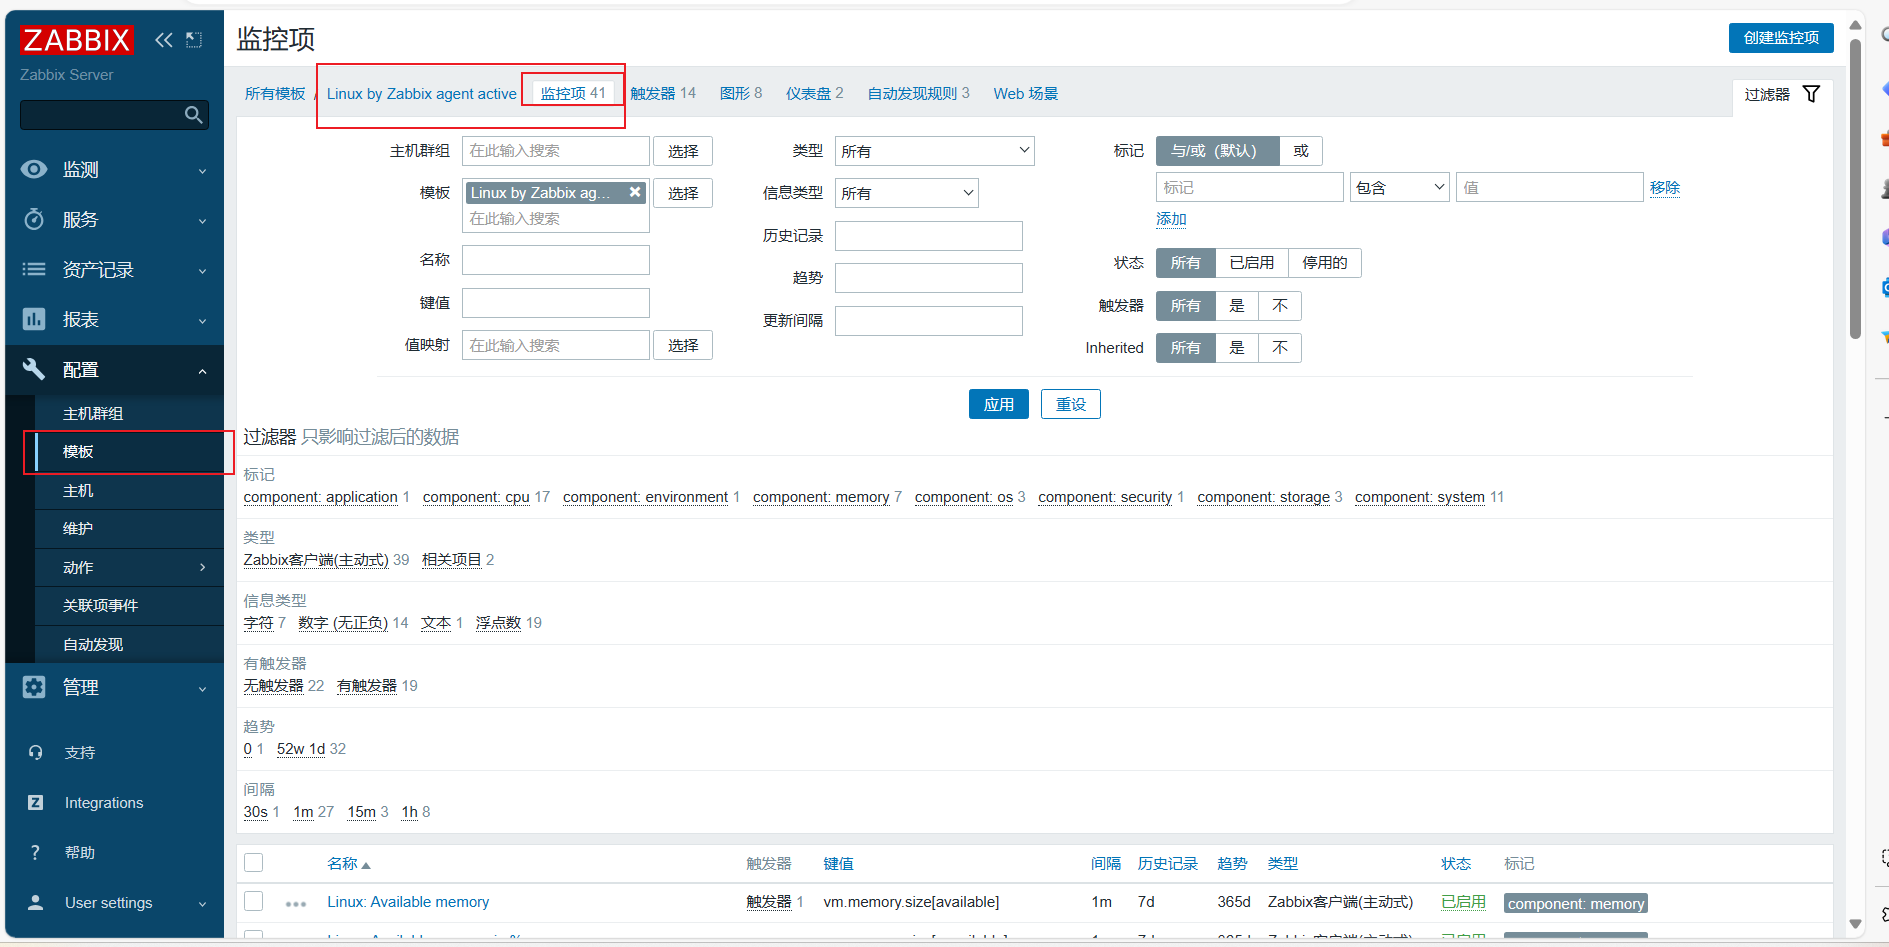Open the 信息类型 dropdown
Viewport: 1889px width, 947px height.
(x=906, y=193)
